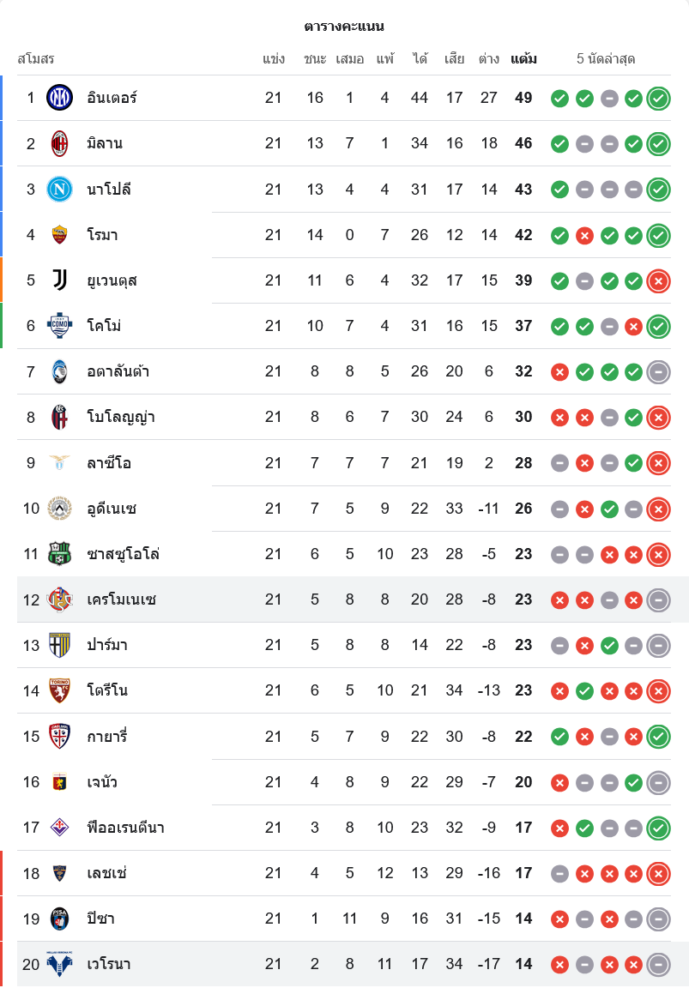Sort by the แต้ม column header

523,59
